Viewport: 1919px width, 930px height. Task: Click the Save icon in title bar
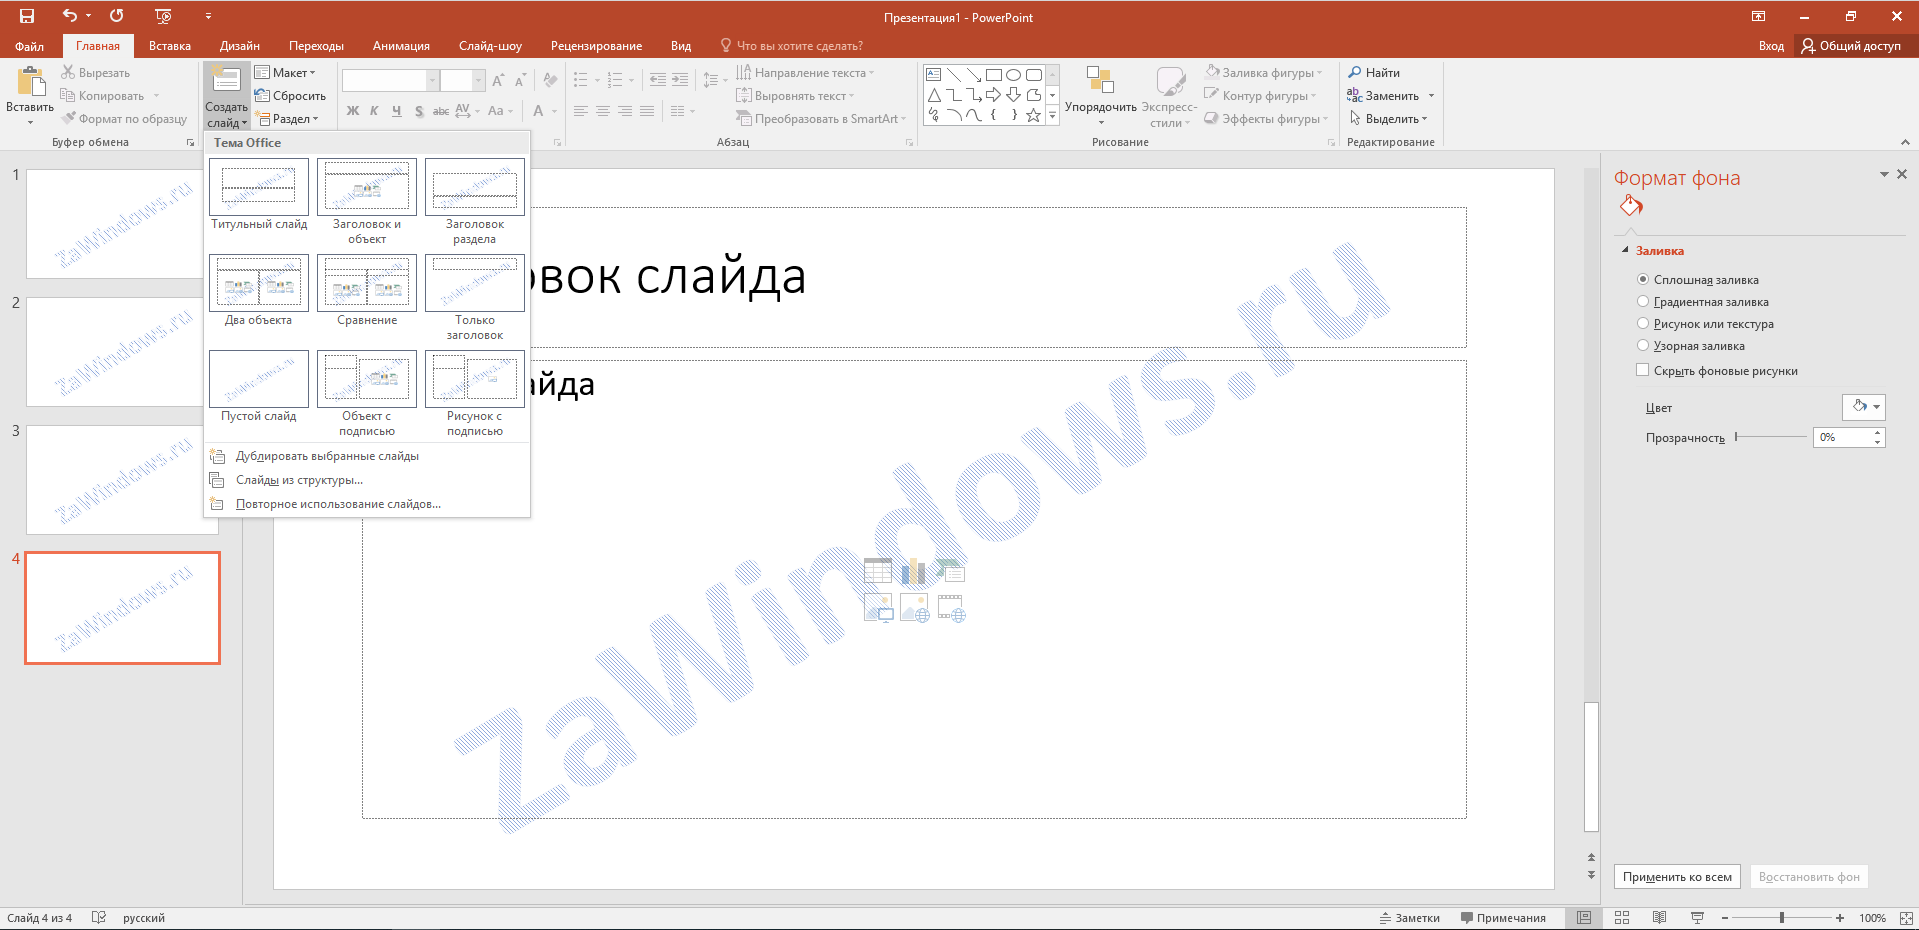pyautogui.click(x=27, y=16)
